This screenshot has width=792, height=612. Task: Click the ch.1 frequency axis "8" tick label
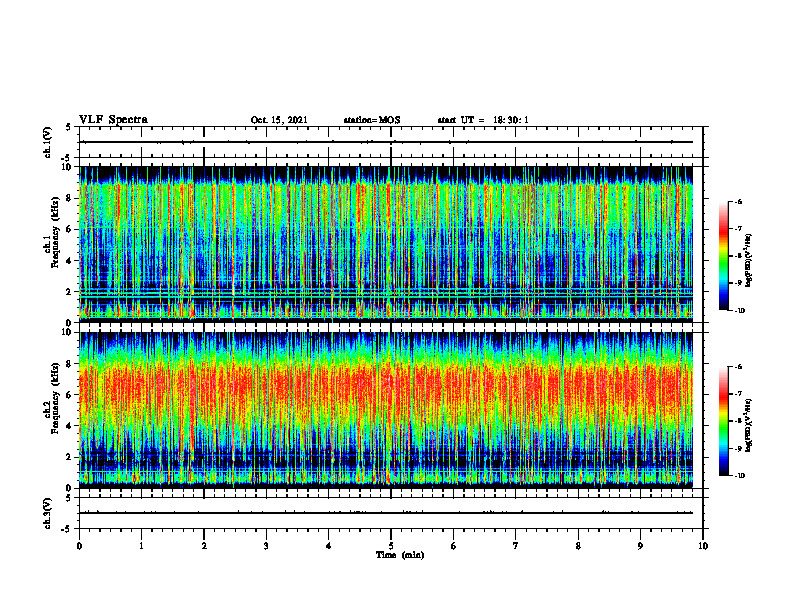tap(70, 198)
